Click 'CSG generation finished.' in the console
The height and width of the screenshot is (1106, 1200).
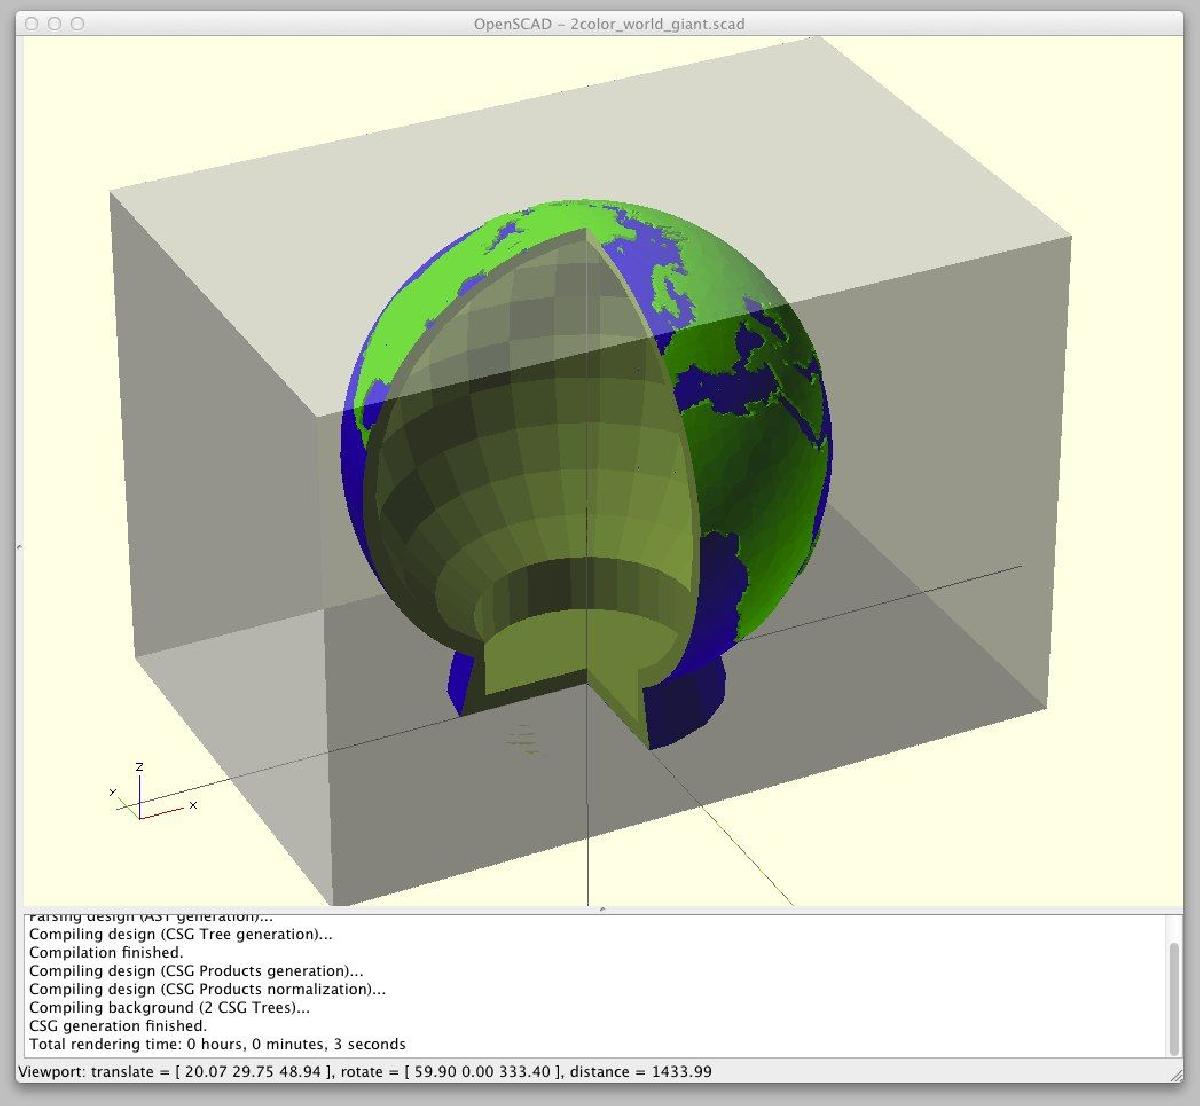118,1025
